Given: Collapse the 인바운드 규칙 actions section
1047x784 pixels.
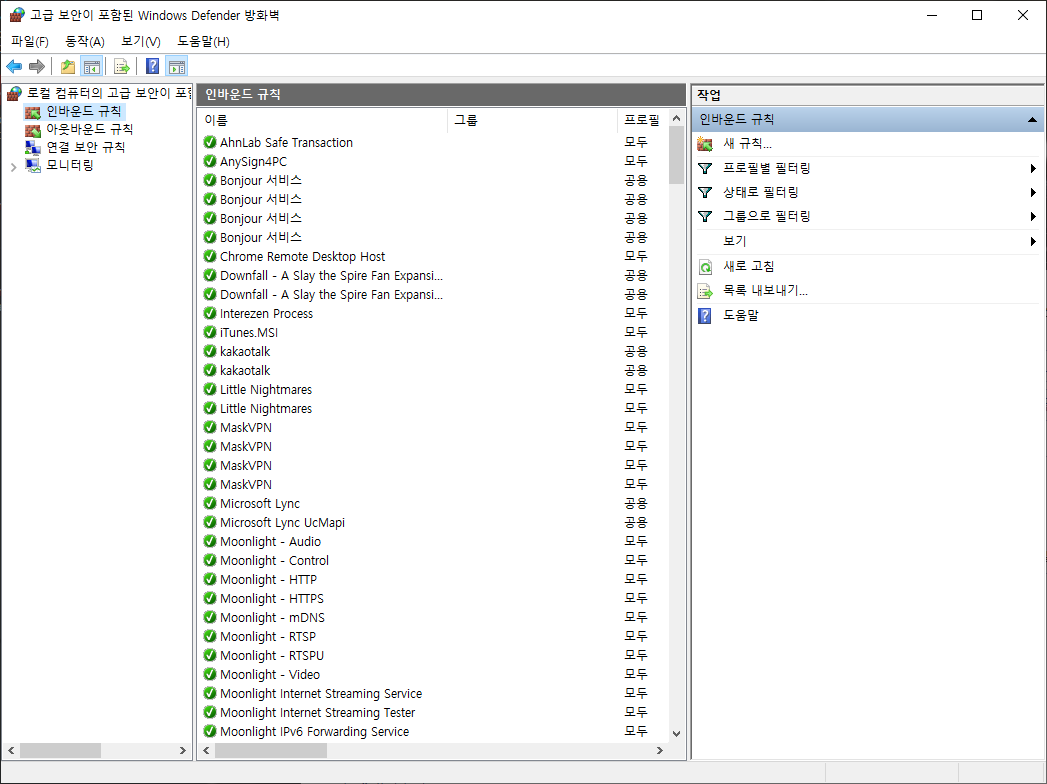Looking at the screenshot, I should pyautogui.click(x=1032, y=120).
